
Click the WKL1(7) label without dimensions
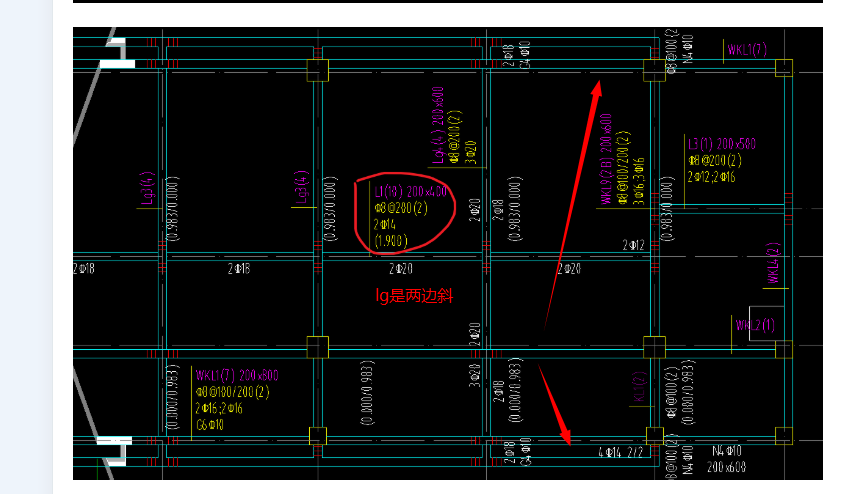point(747,50)
